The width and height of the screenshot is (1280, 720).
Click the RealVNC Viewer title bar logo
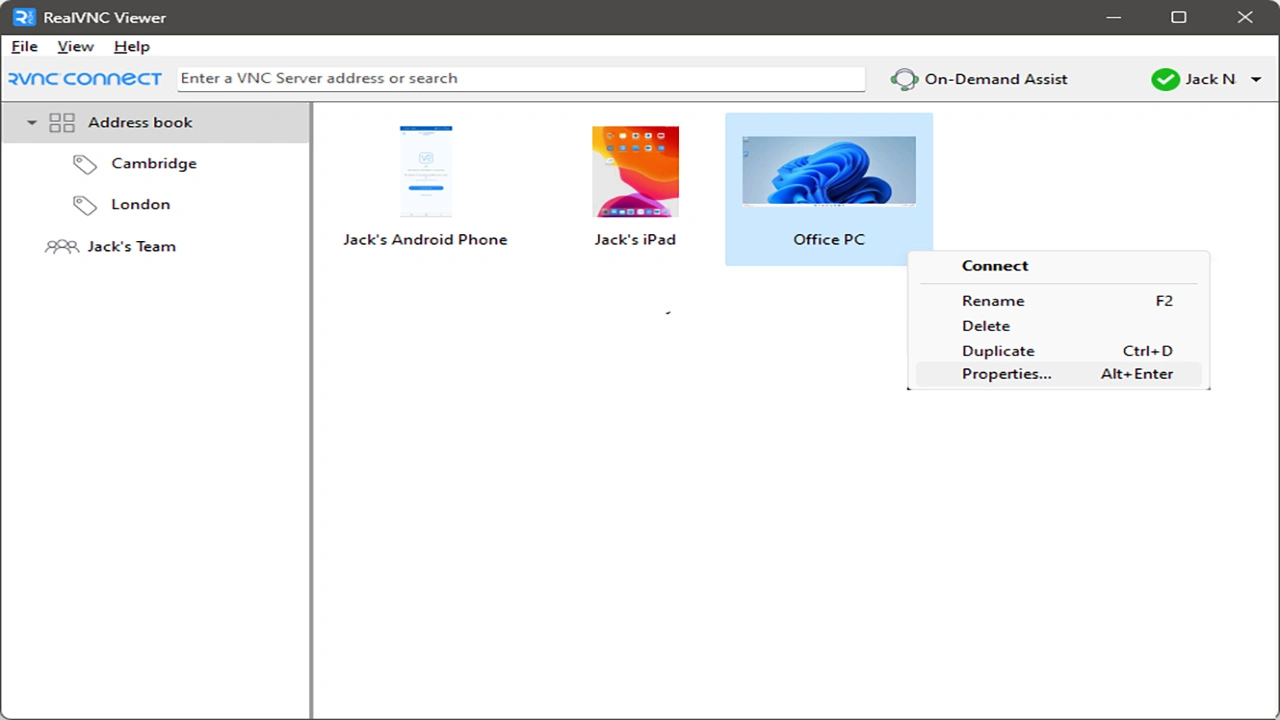pos(24,17)
